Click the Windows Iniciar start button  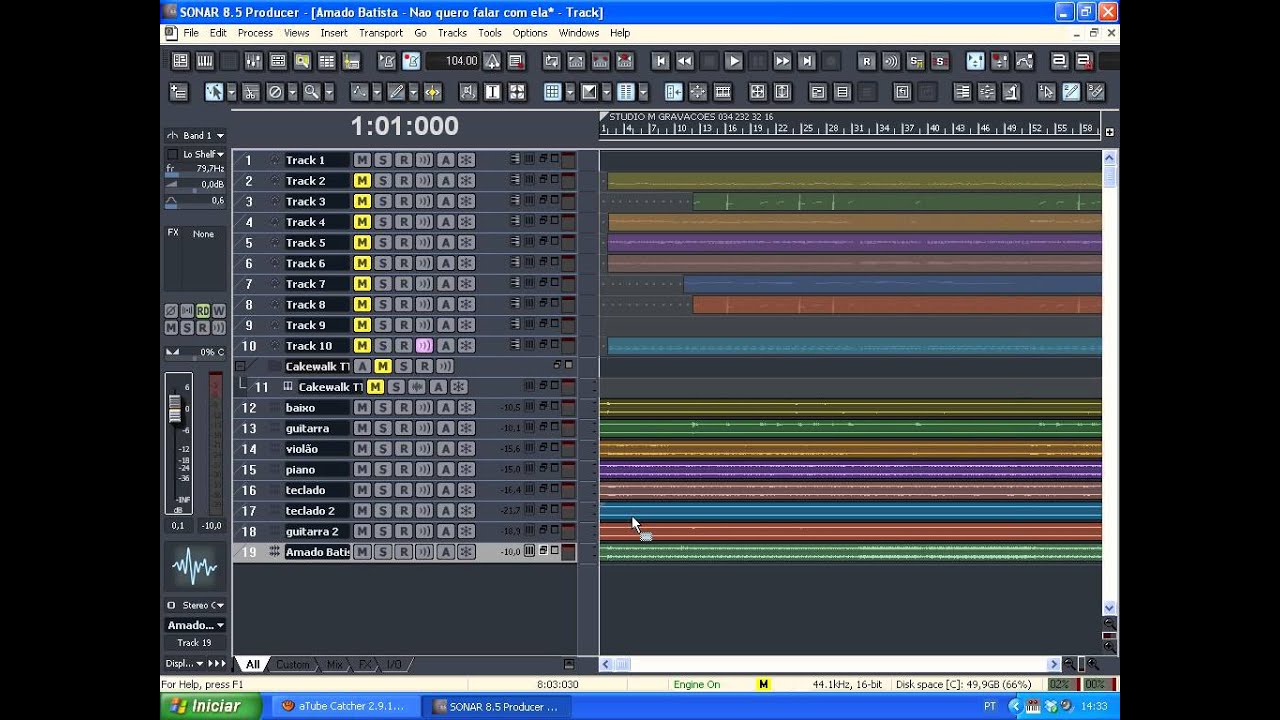(210, 706)
